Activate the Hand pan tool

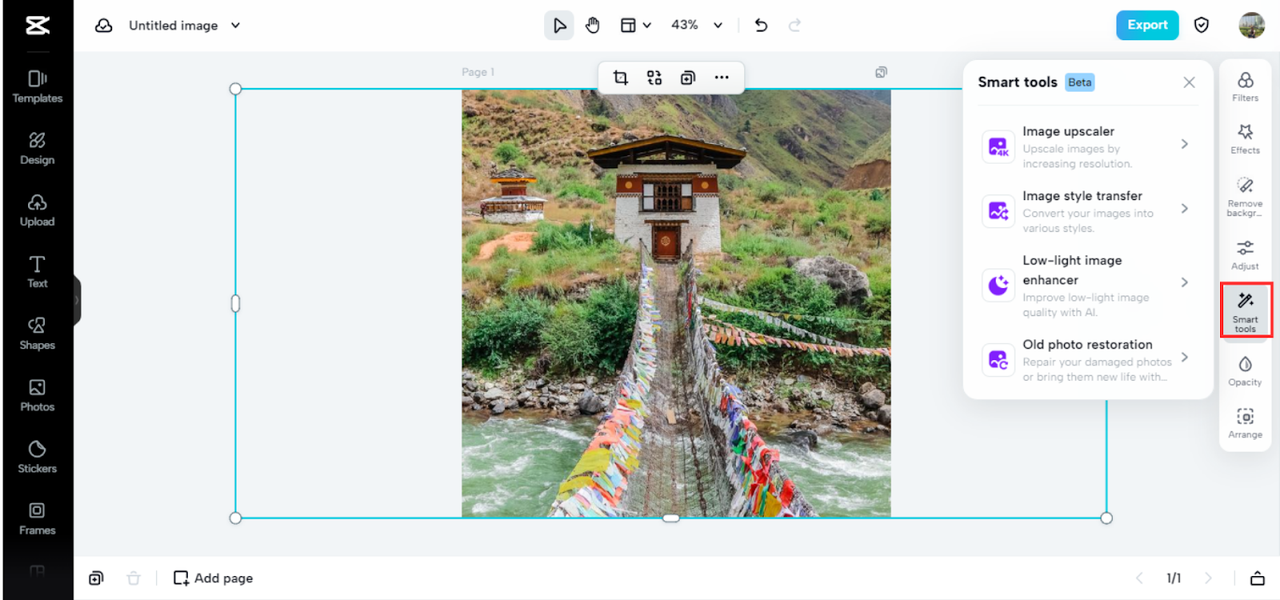[592, 25]
